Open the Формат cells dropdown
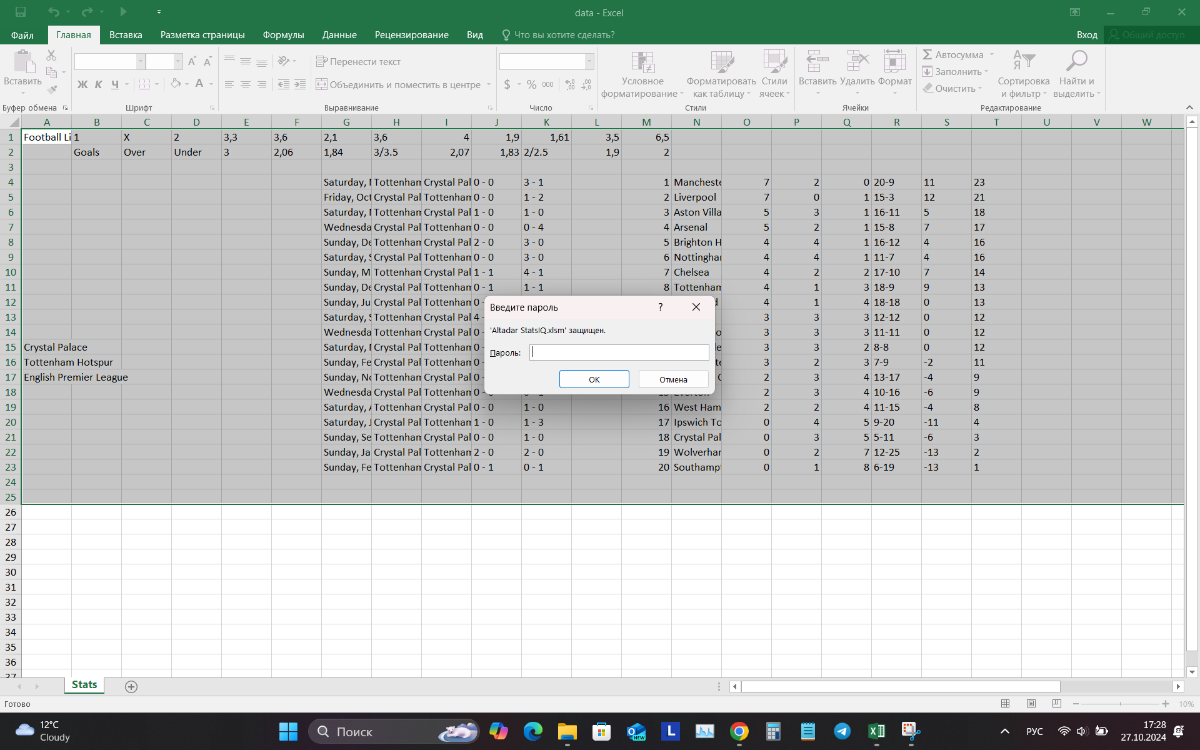Viewport: 1200px width, 750px height. pos(895,72)
